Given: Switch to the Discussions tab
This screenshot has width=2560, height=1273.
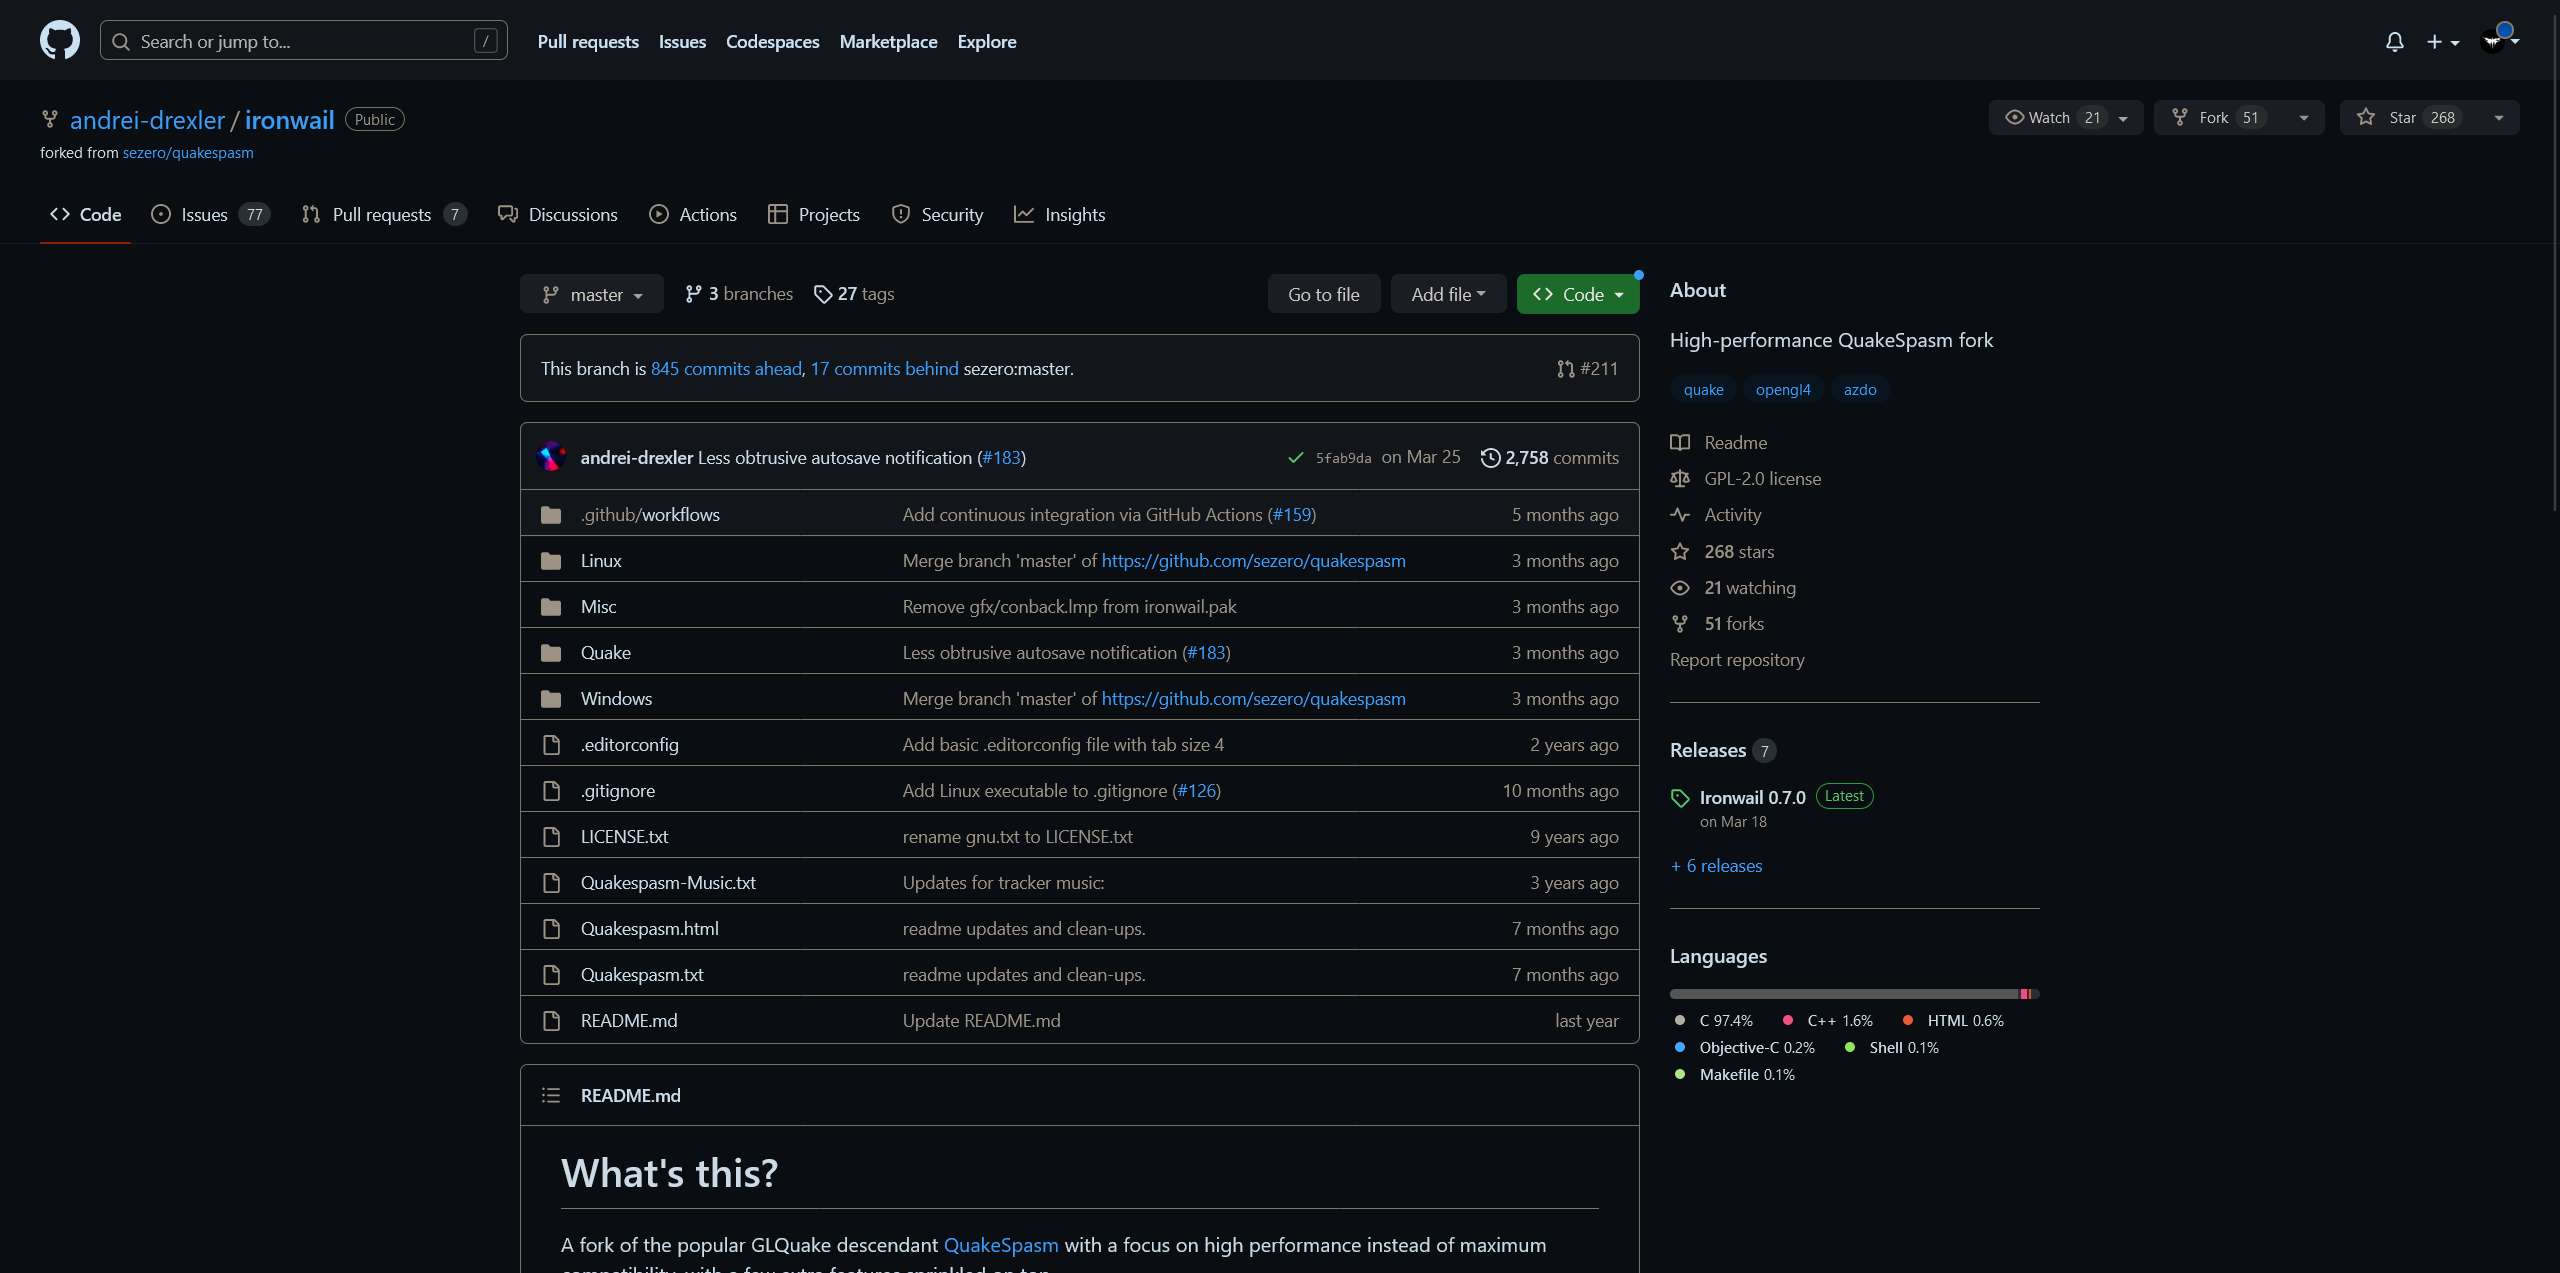Looking at the screenshot, I should click(558, 215).
